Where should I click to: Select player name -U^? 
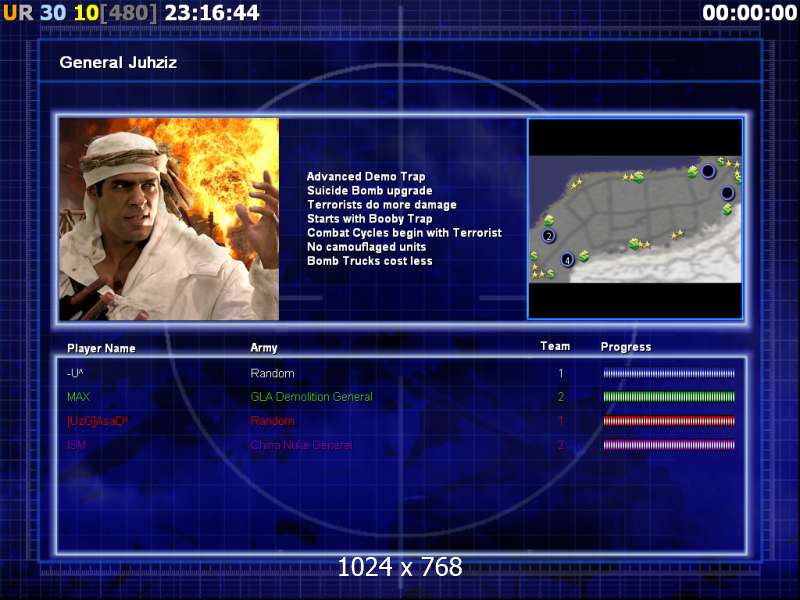[x=75, y=373]
